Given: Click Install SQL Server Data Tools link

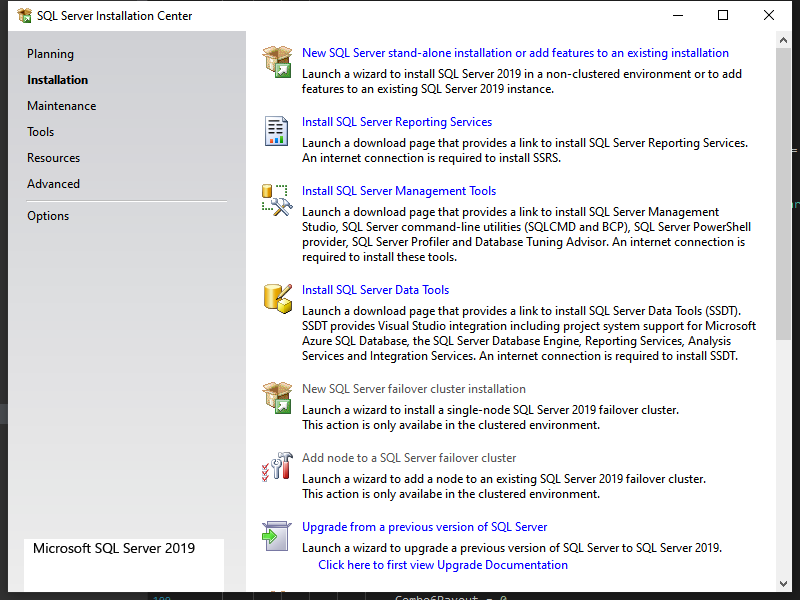Looking at the screenshot, I should 375,290.
